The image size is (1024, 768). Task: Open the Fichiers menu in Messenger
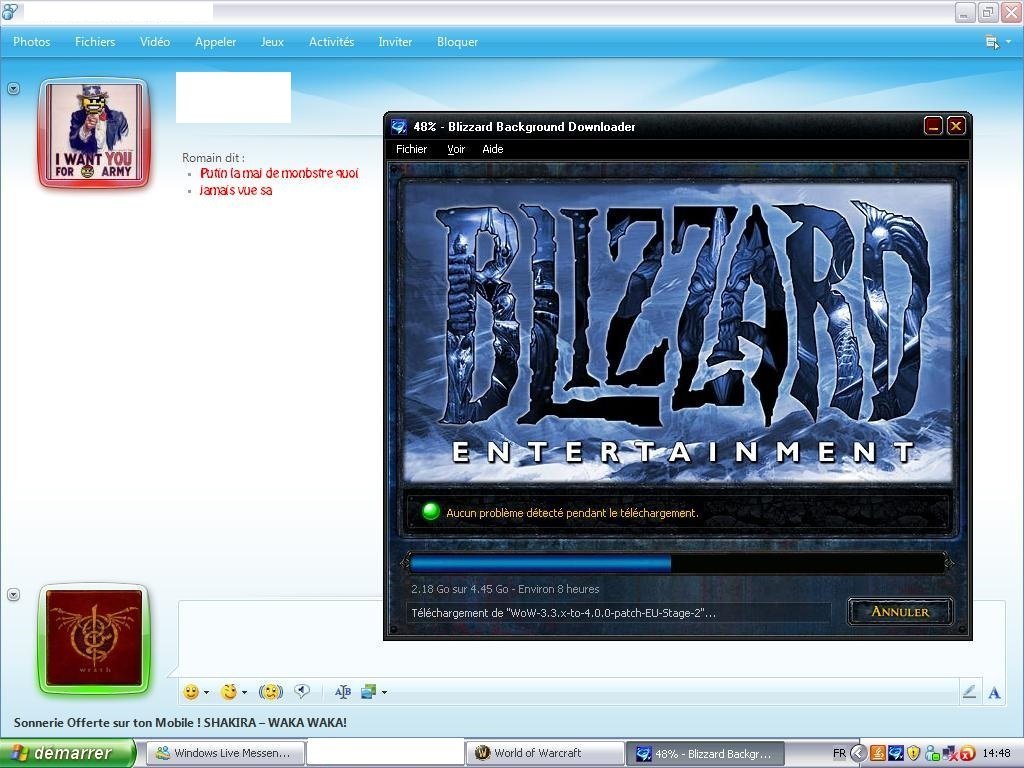tap(95, 42)
